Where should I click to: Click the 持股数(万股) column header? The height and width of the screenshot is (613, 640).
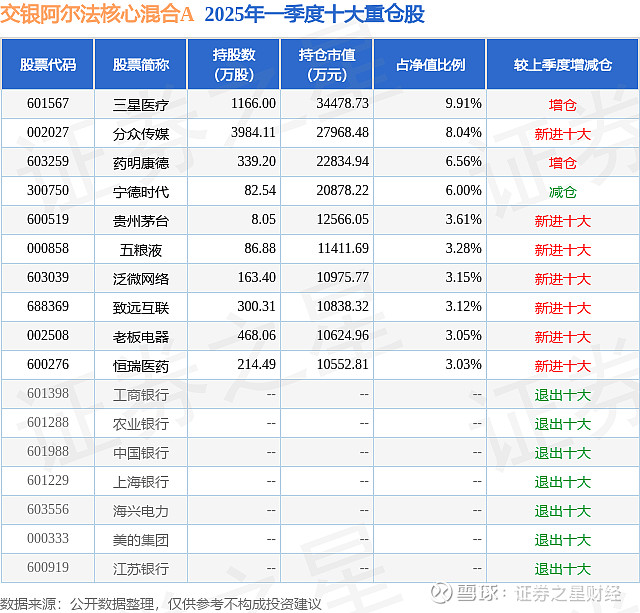coord(234,64)
